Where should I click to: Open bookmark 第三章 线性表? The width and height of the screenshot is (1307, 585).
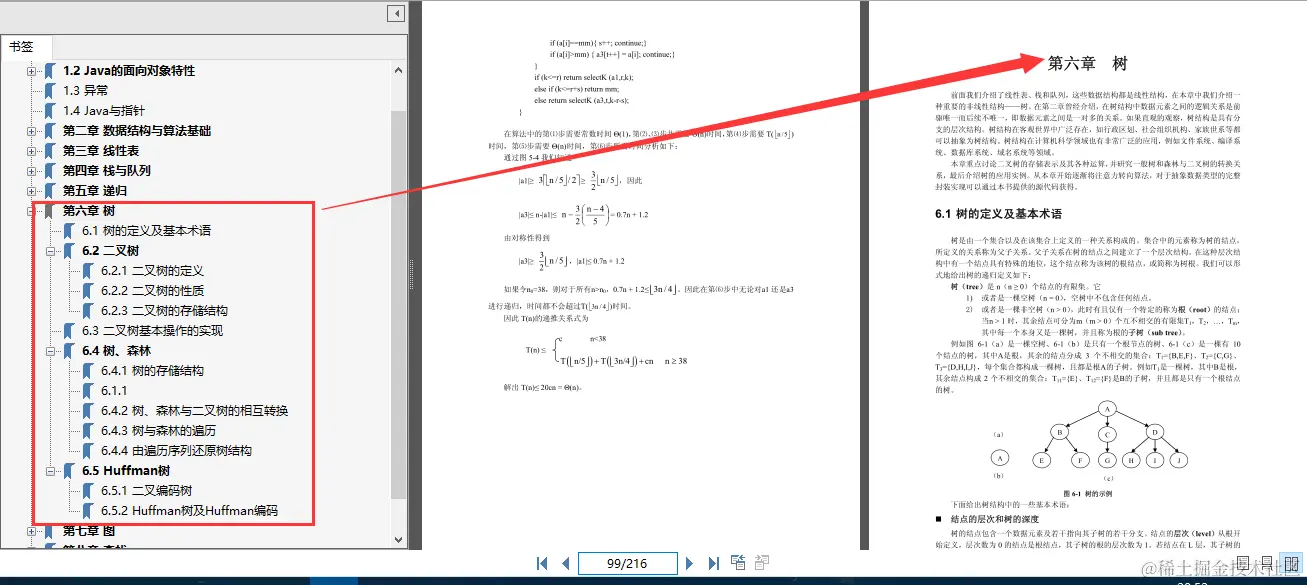pos(101,151)
